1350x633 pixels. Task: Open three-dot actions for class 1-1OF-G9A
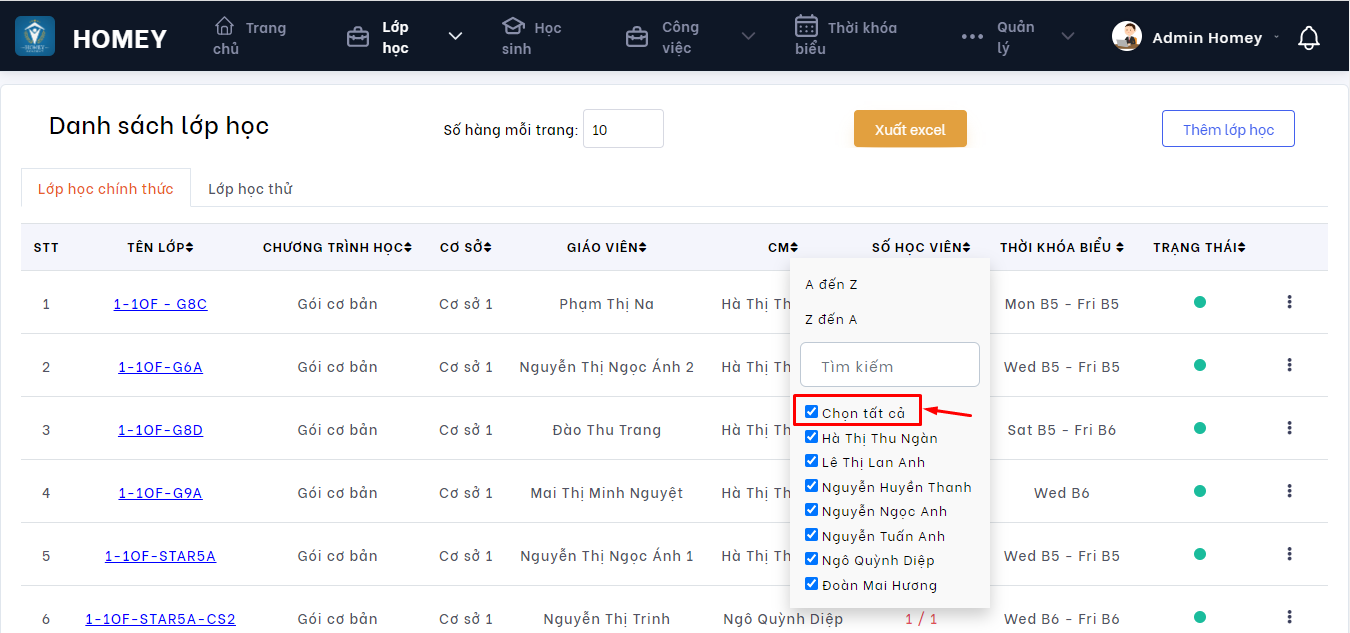[1289, 491]
